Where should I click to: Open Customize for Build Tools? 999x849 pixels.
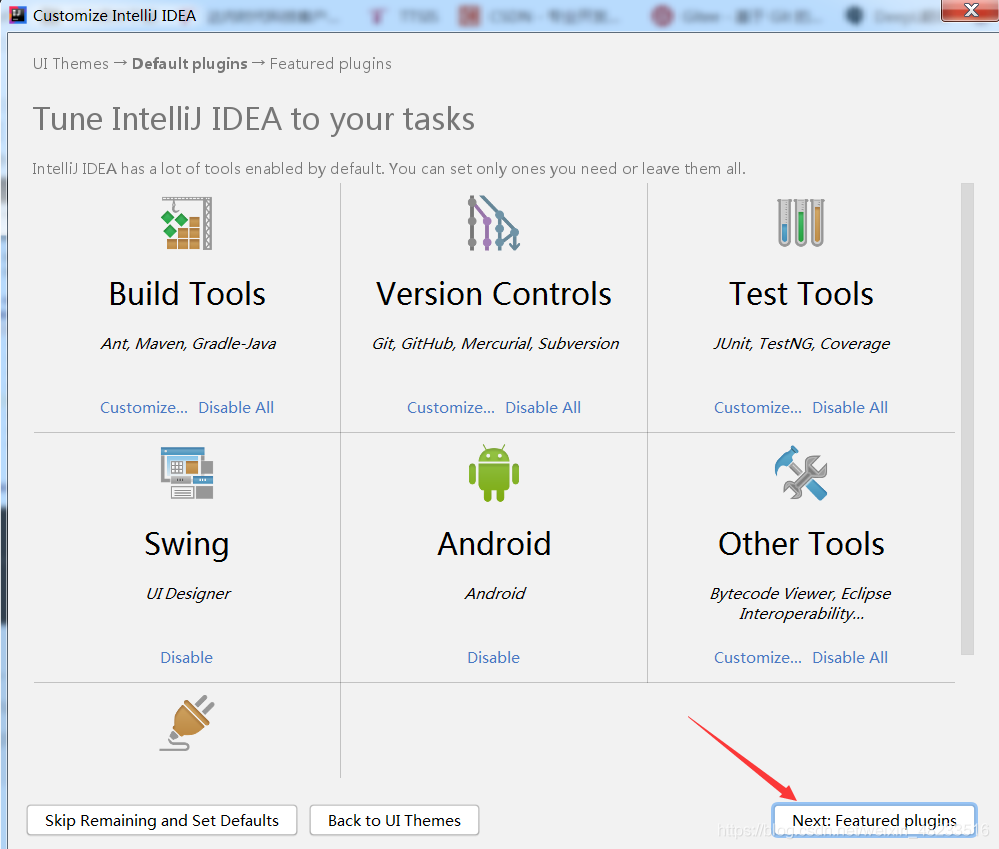144,408
